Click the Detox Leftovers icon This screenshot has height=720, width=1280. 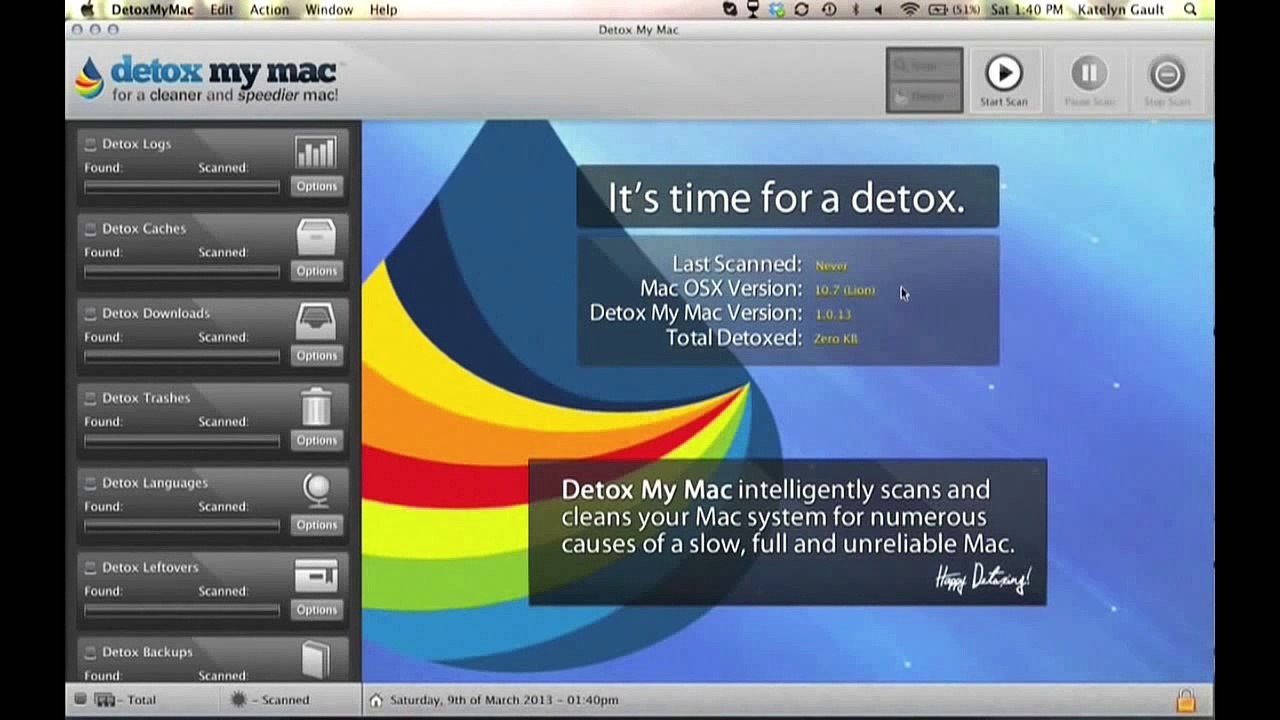[x=316, y=576]
